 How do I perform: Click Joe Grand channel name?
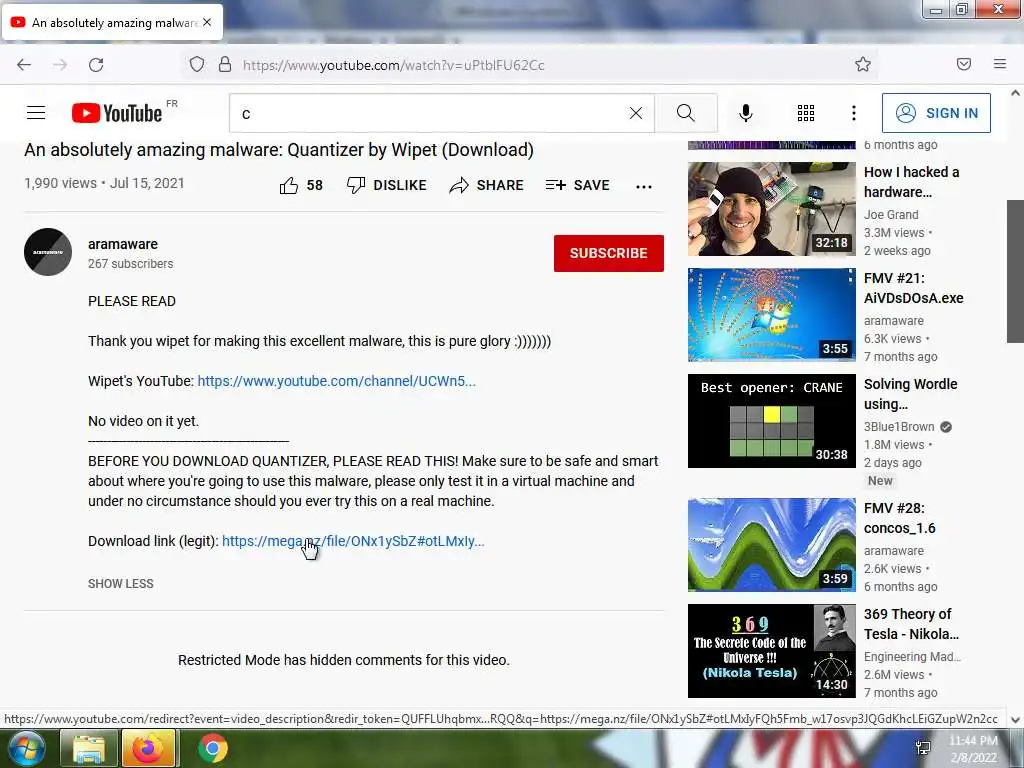click(891, 215)
